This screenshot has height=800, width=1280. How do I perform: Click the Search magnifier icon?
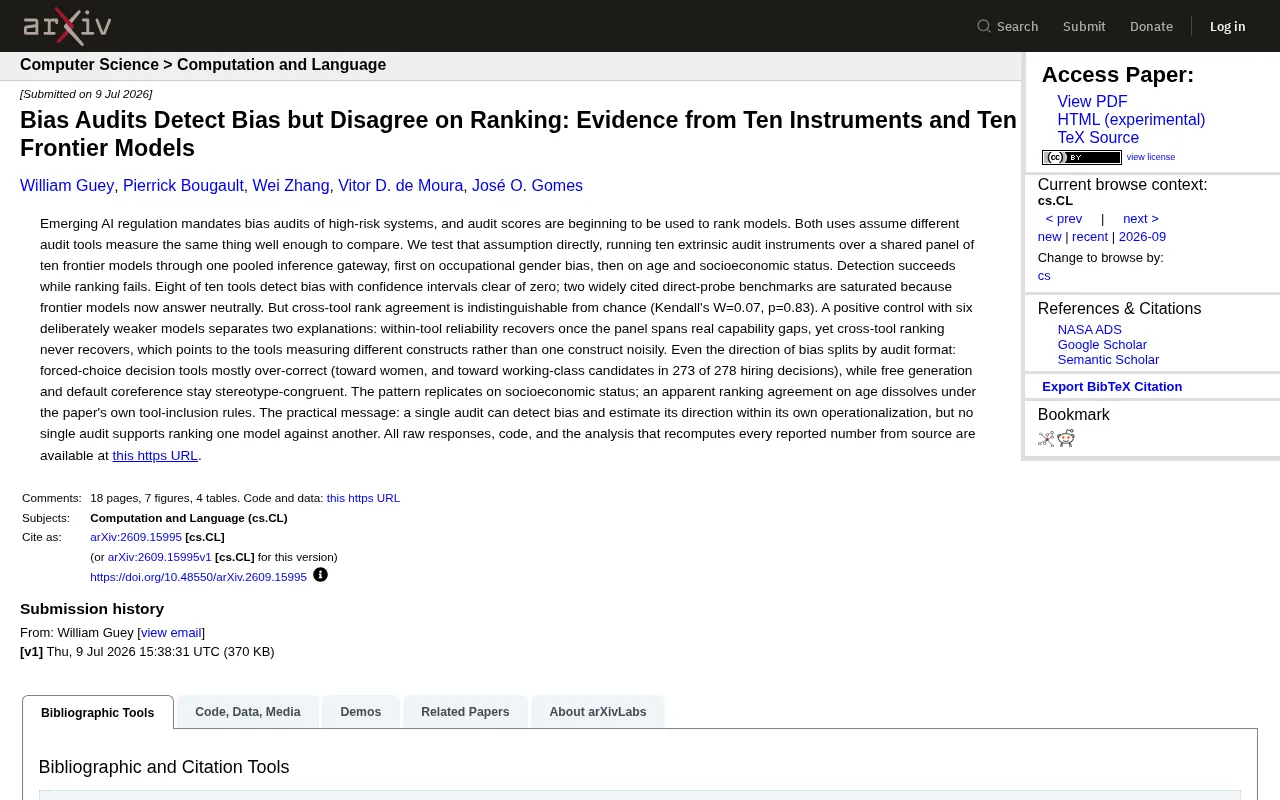984,26
